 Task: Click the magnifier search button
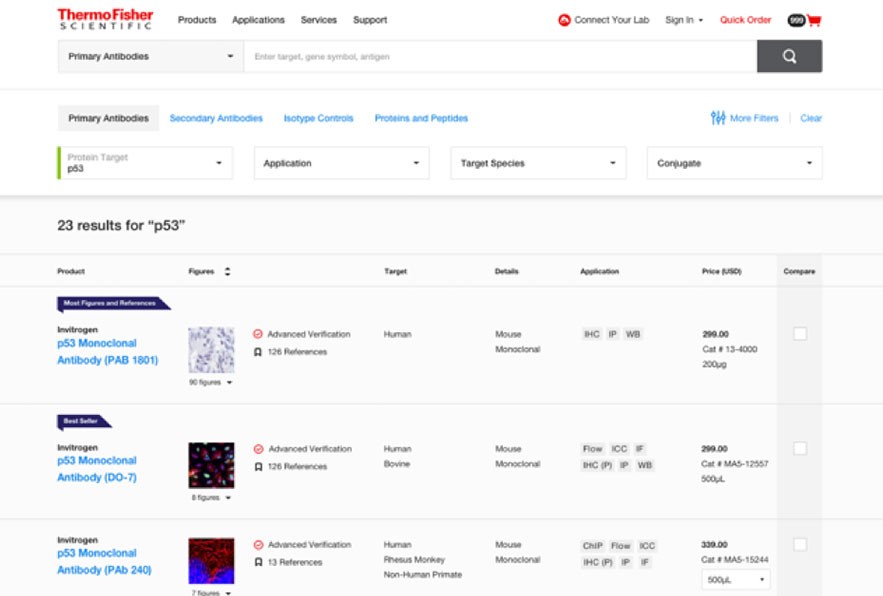click(x=789, y=56)
